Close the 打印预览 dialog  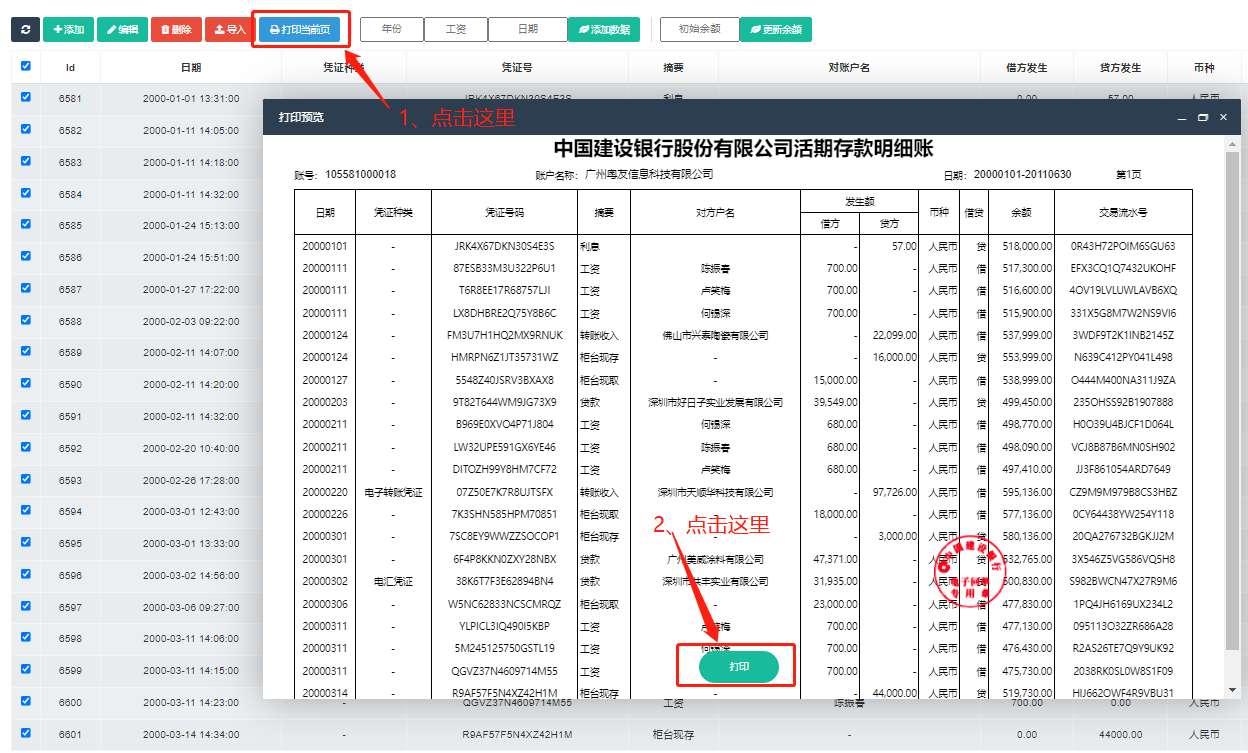[x=1223, y=117]
